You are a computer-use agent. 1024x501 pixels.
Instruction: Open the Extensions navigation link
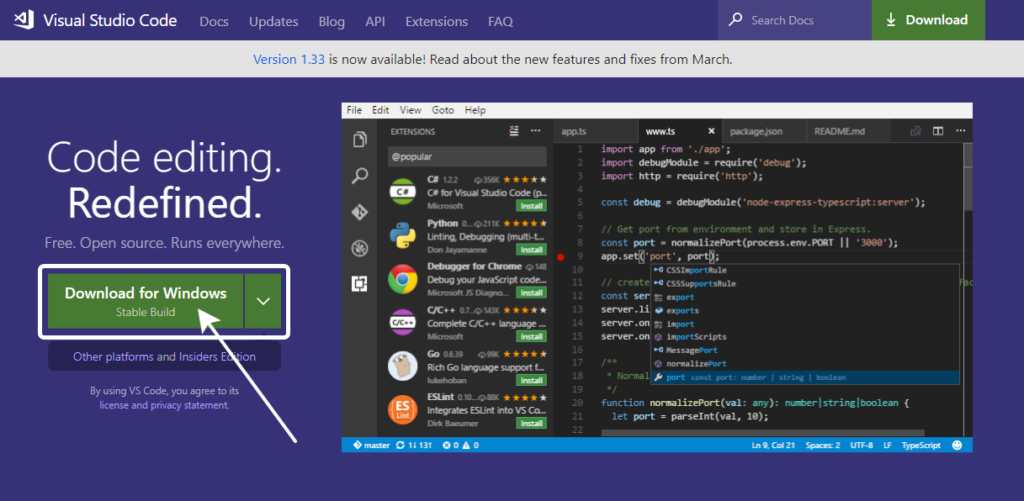(437, 22)
